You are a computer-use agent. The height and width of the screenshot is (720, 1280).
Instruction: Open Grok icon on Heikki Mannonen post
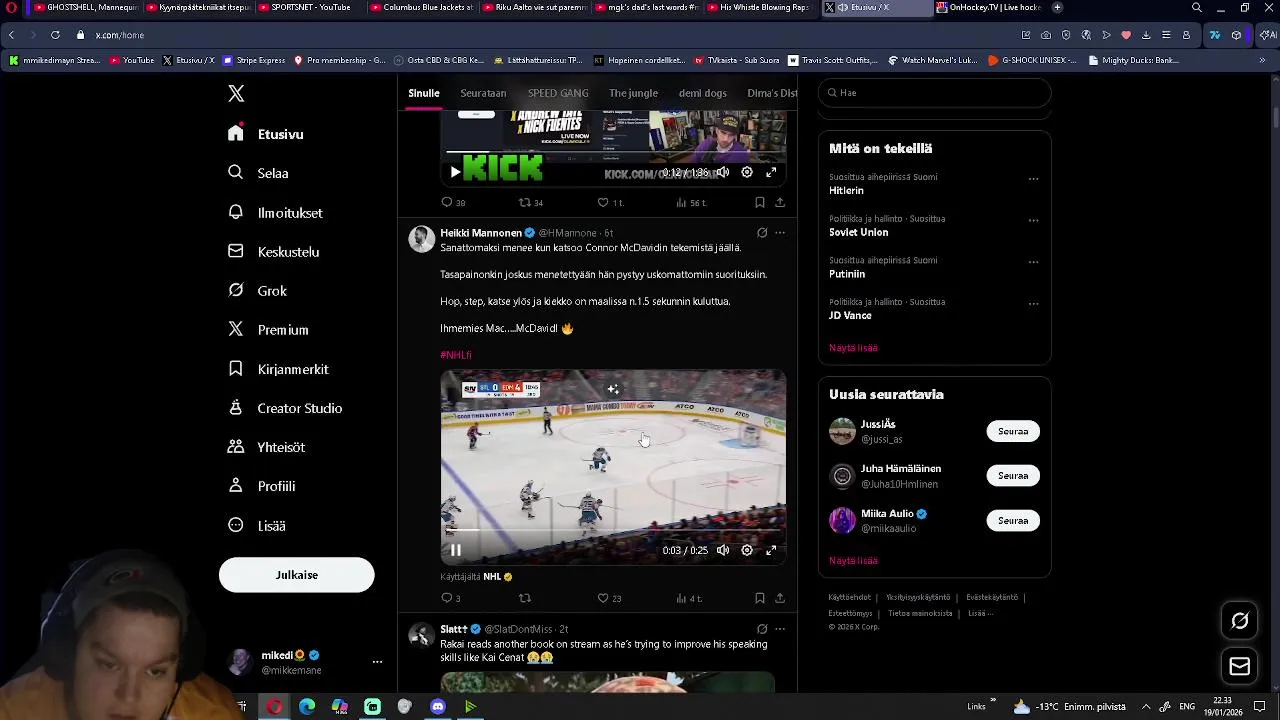pos(762,233)
